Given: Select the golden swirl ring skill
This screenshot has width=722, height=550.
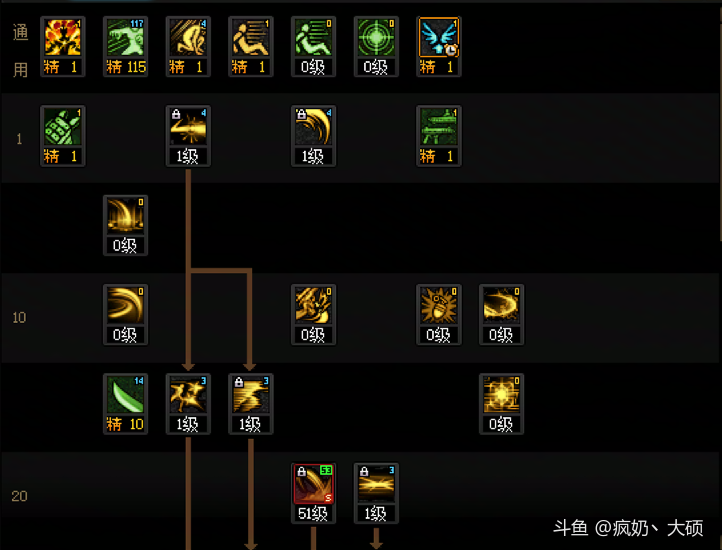Looking at the screenshot, I should (x=501, y=315).
